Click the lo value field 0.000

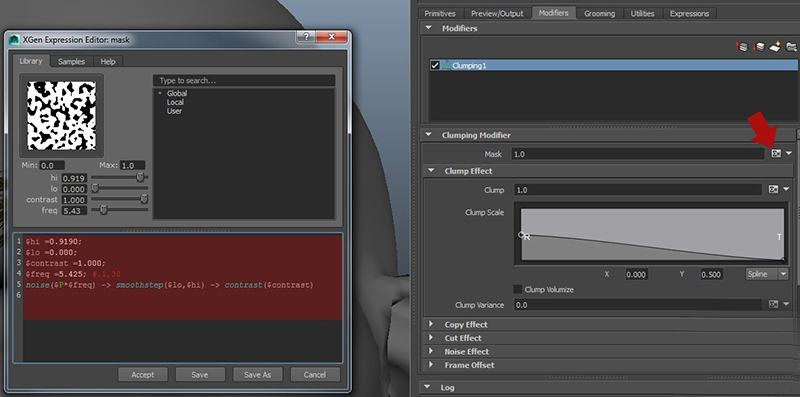click(74, 189)
